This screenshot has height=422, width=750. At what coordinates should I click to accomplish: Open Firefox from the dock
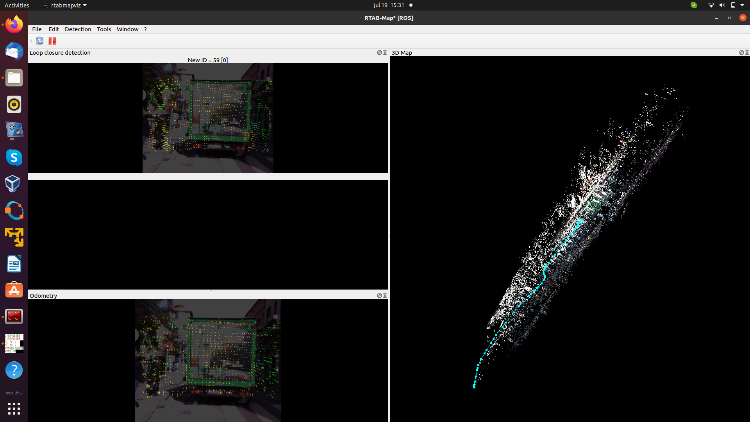[14, 25]
